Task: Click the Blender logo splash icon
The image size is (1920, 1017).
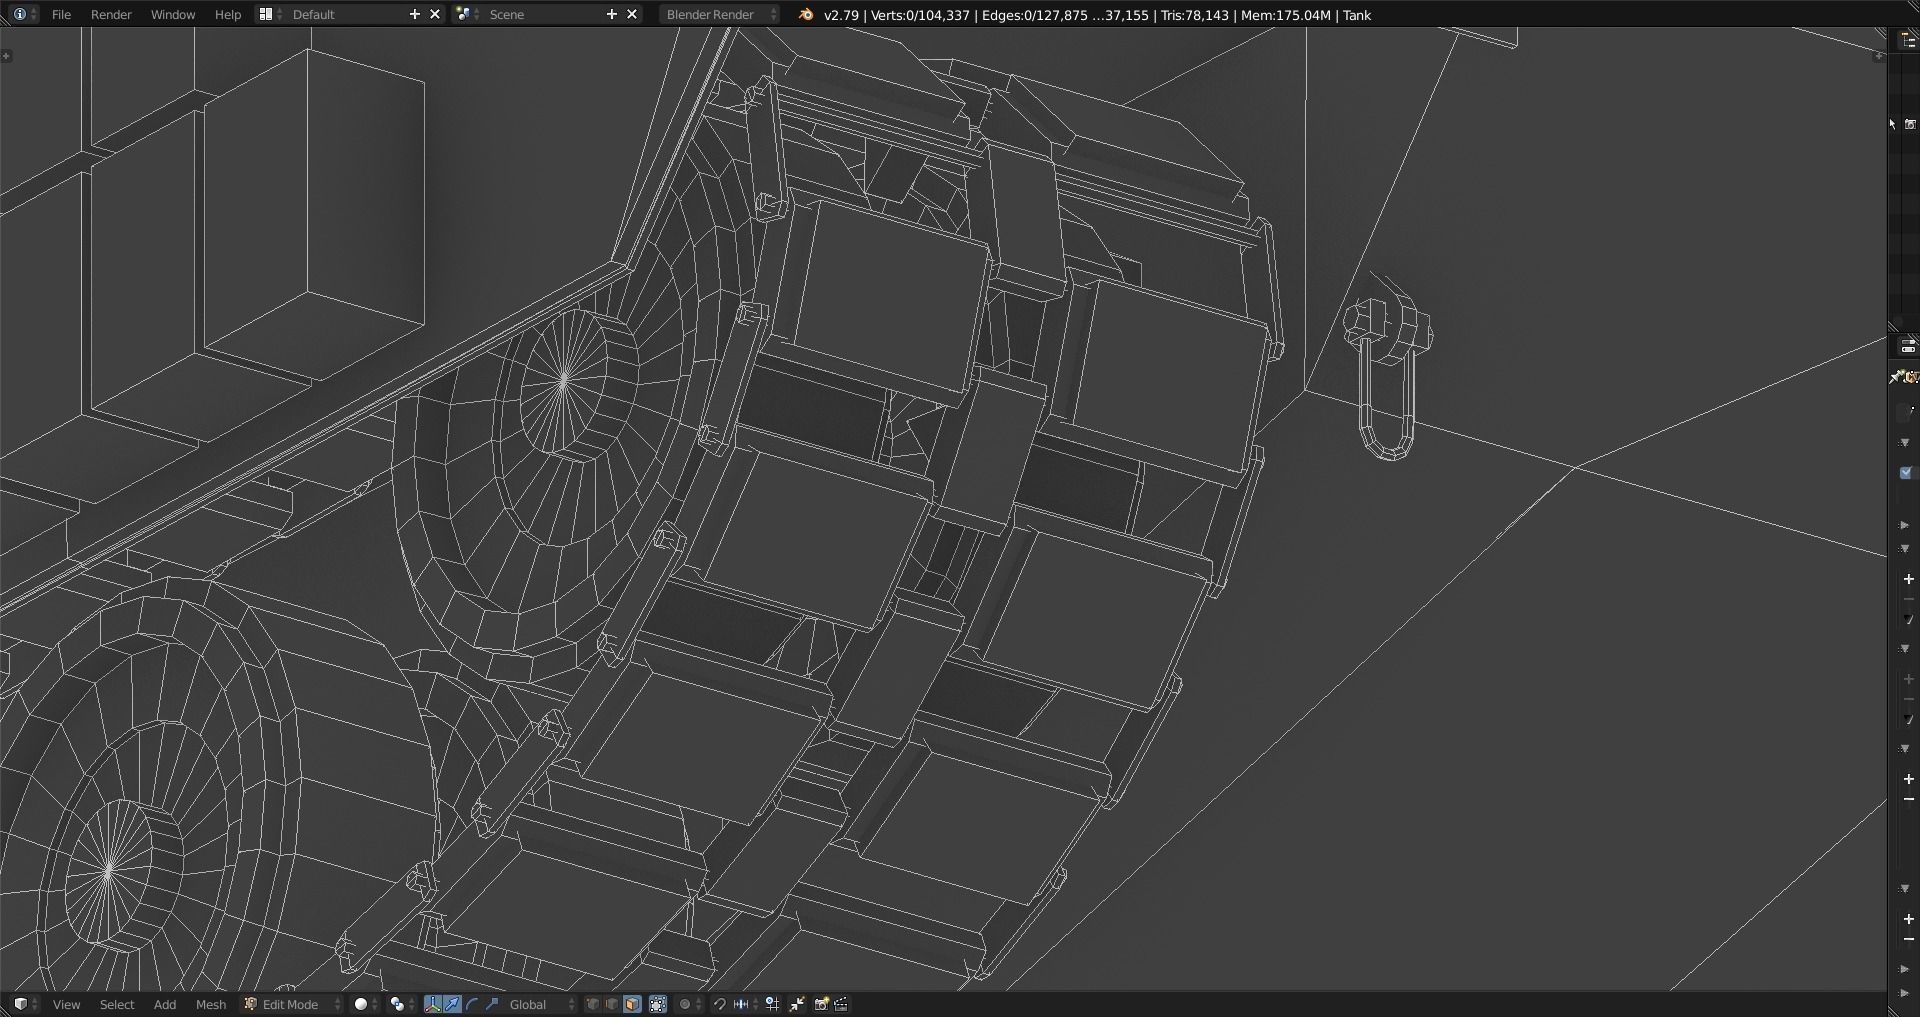Action: click(806, 14)
